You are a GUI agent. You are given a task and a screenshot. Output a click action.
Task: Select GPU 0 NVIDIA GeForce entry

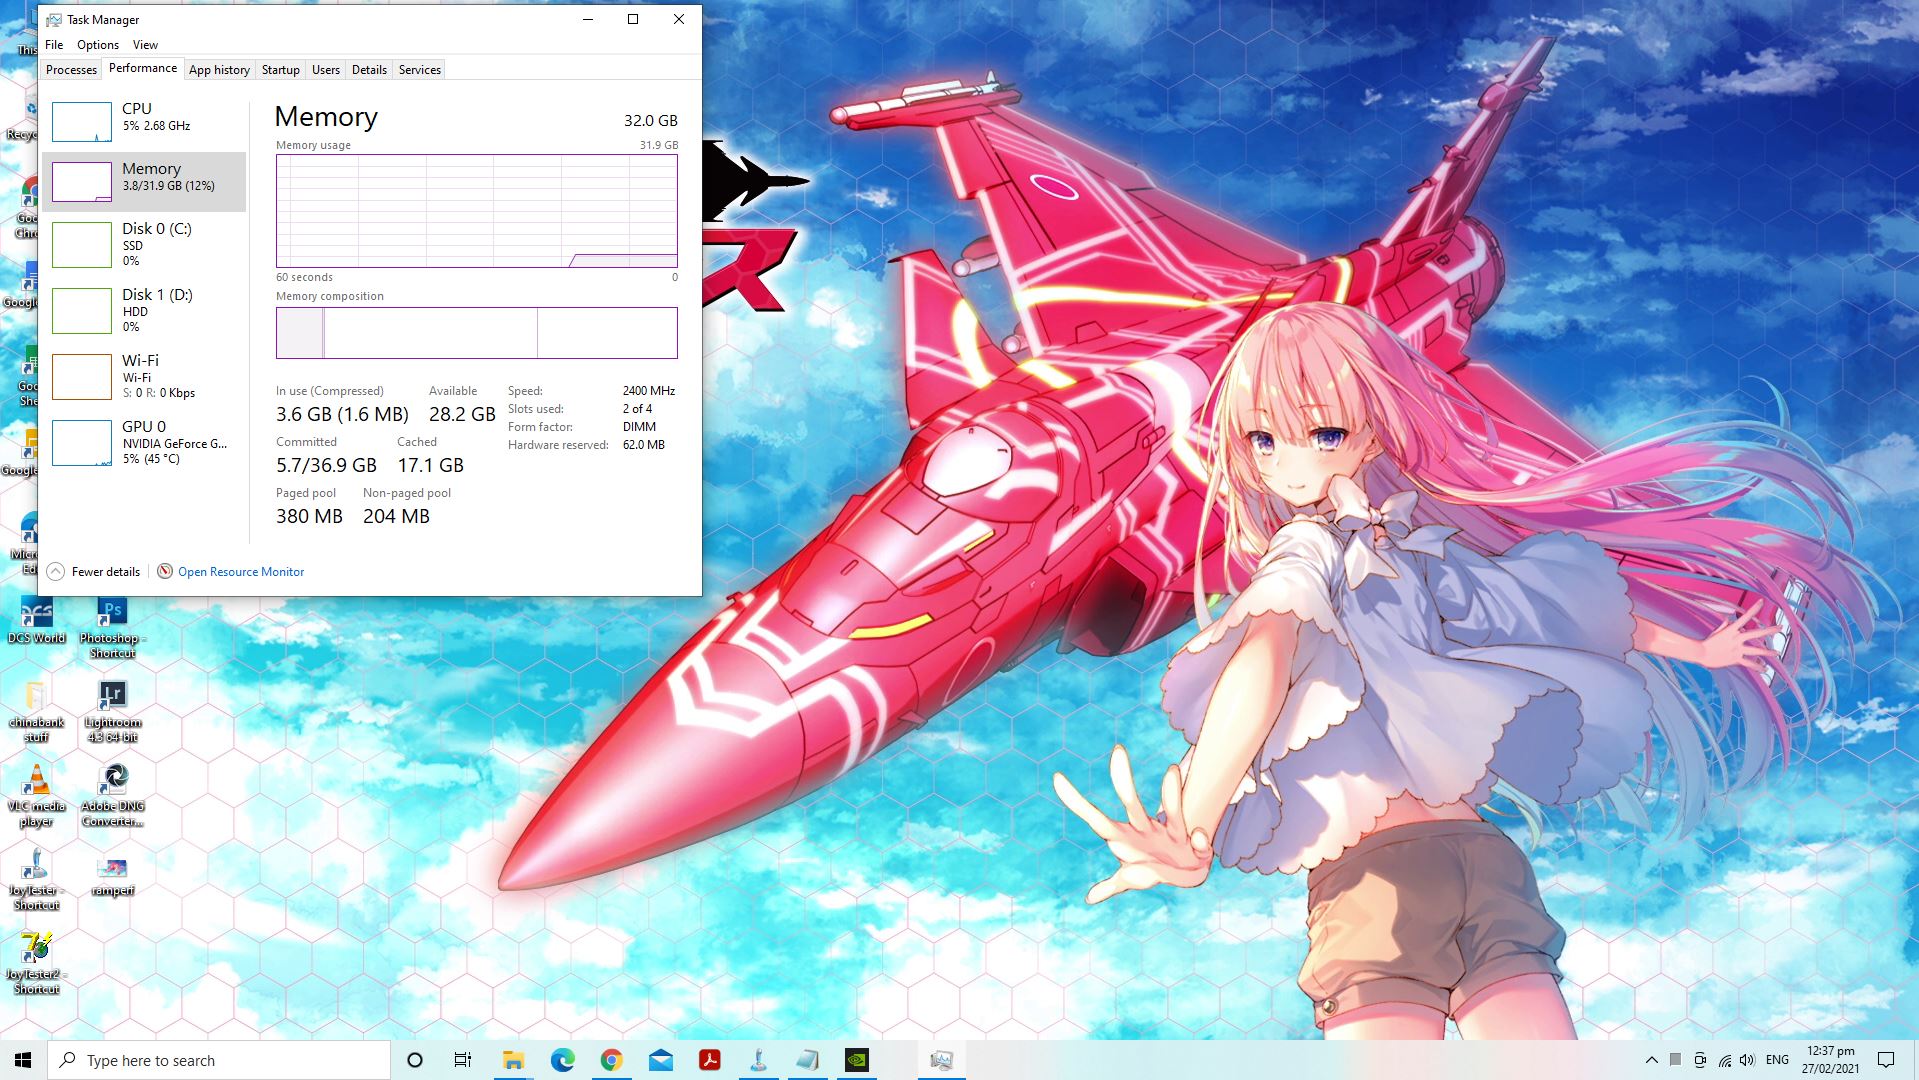[x=144, y=442]
